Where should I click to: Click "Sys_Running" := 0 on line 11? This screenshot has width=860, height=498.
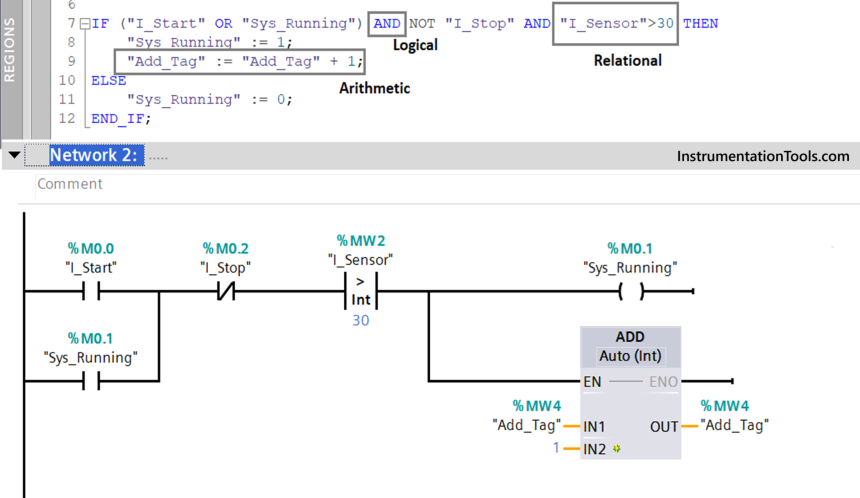pos(210,99)
